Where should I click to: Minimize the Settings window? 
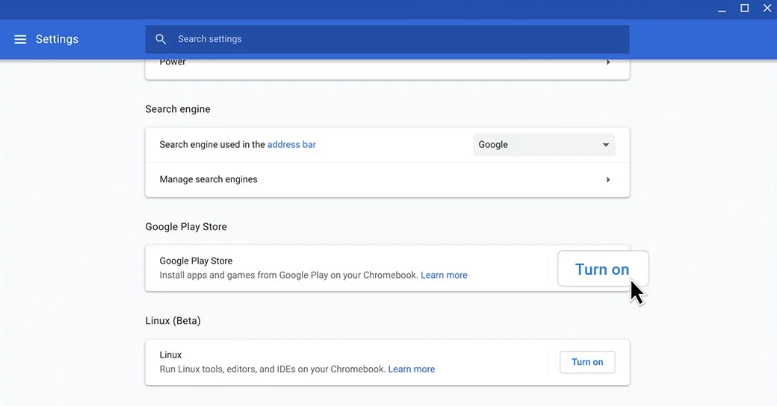coord(721,9)
